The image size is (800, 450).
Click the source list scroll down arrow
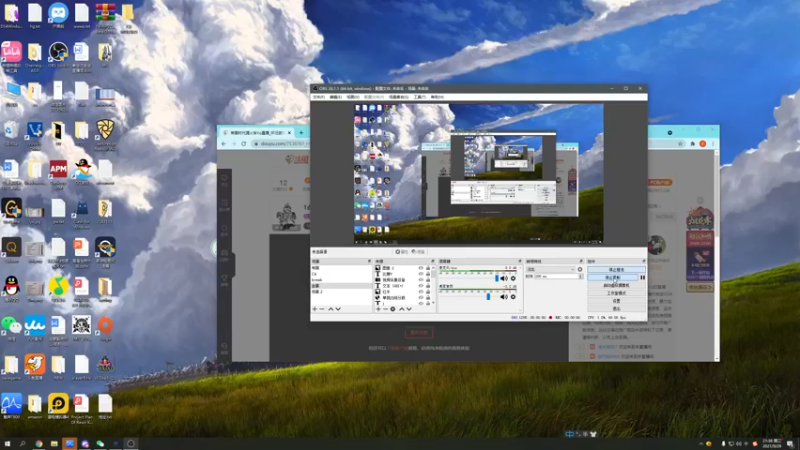click(433, 303)
